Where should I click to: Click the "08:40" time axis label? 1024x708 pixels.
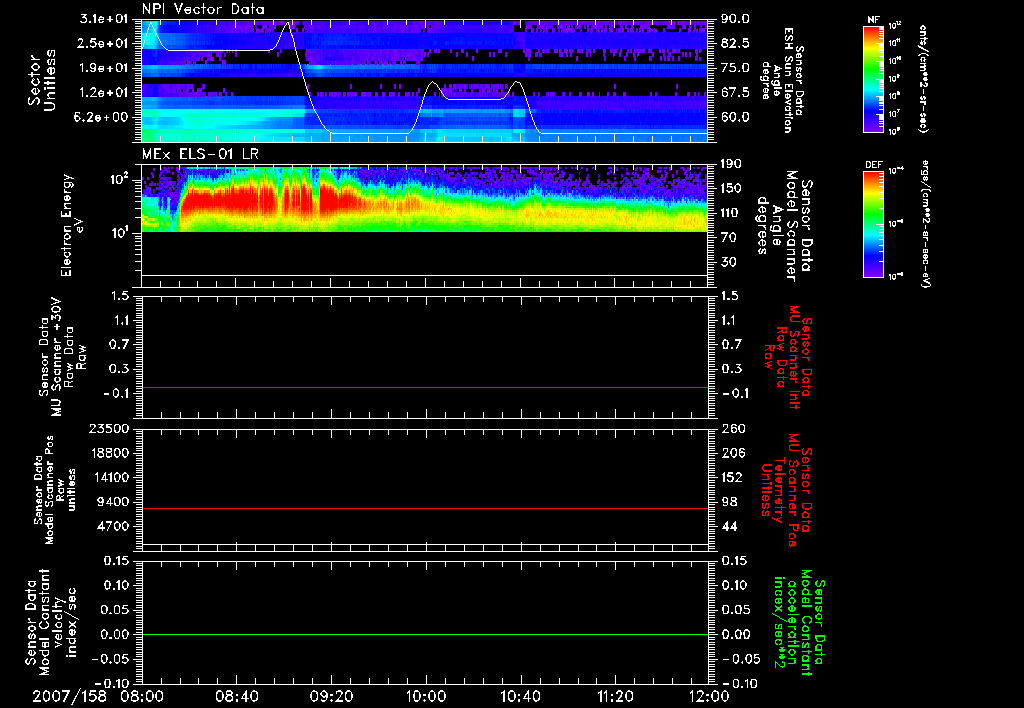236,696
